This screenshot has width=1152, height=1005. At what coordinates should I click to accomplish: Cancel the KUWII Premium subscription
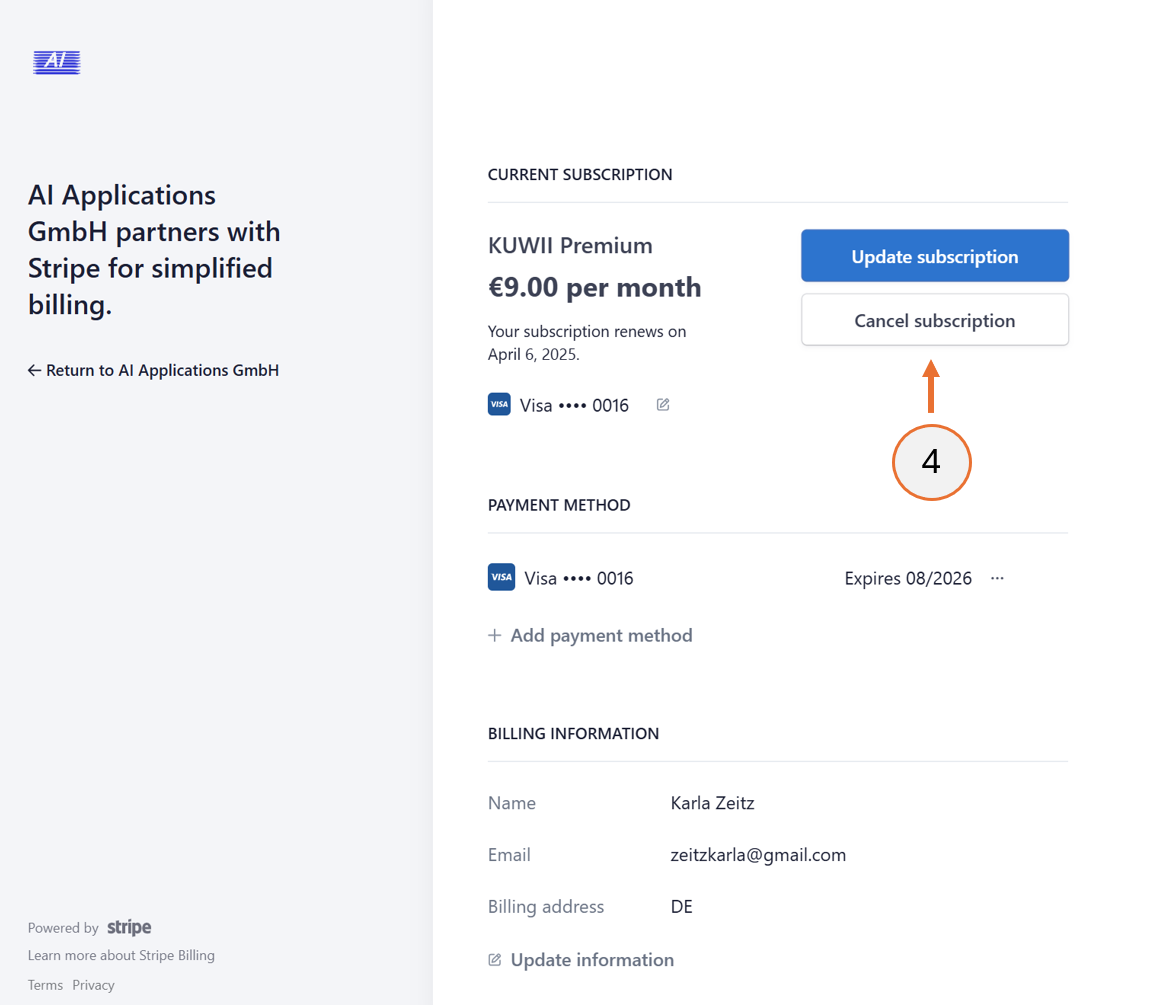(934, 320)
